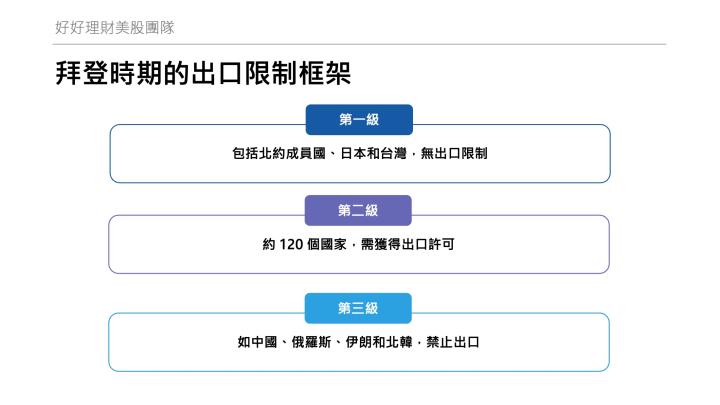The height and width of the screenshot is (405, 720).
Task: Click the purple 第二級 label
Action: click(359, 210)
